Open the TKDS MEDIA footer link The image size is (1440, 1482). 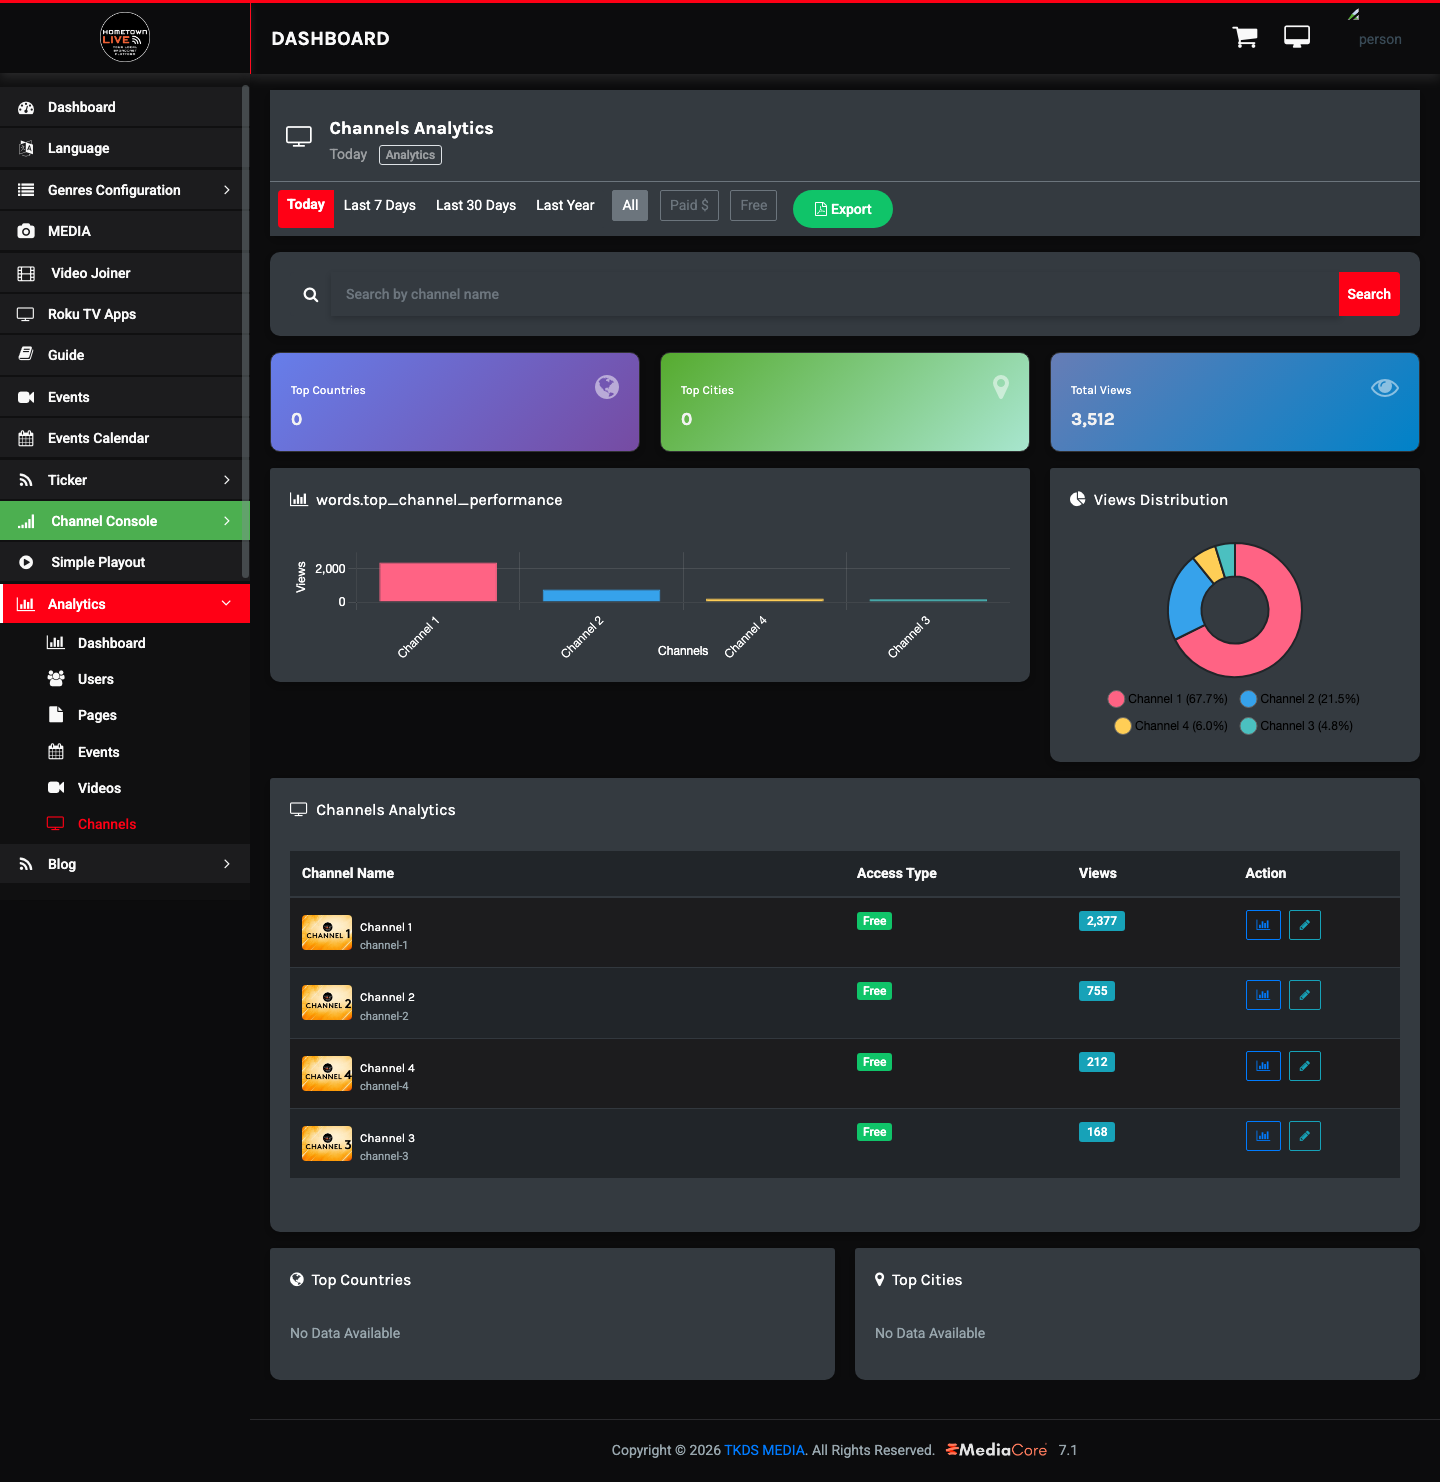pos(764,1450)
